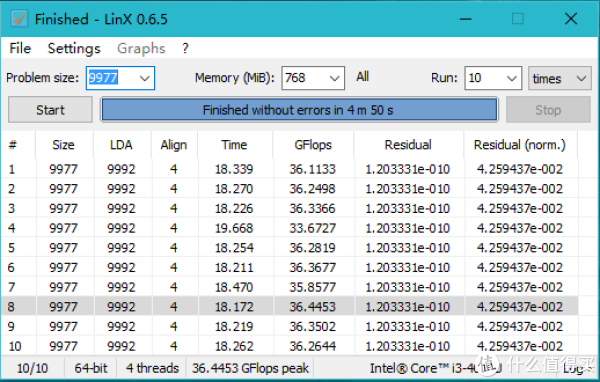Select result row 8 with 36.4453 GFlops
Screen dimensions: 600x382
(289, 307)
